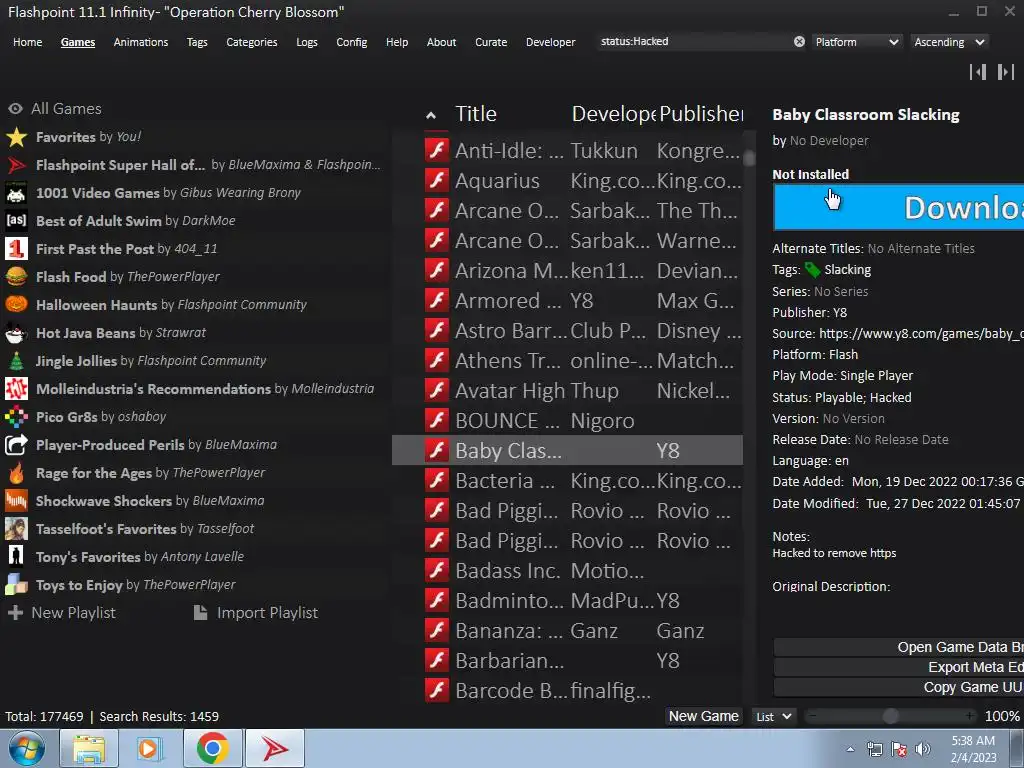The image size is (1024, 768).
Task: Select the Pico Gr8s colorful icon
Action: [x=16, y=417]
